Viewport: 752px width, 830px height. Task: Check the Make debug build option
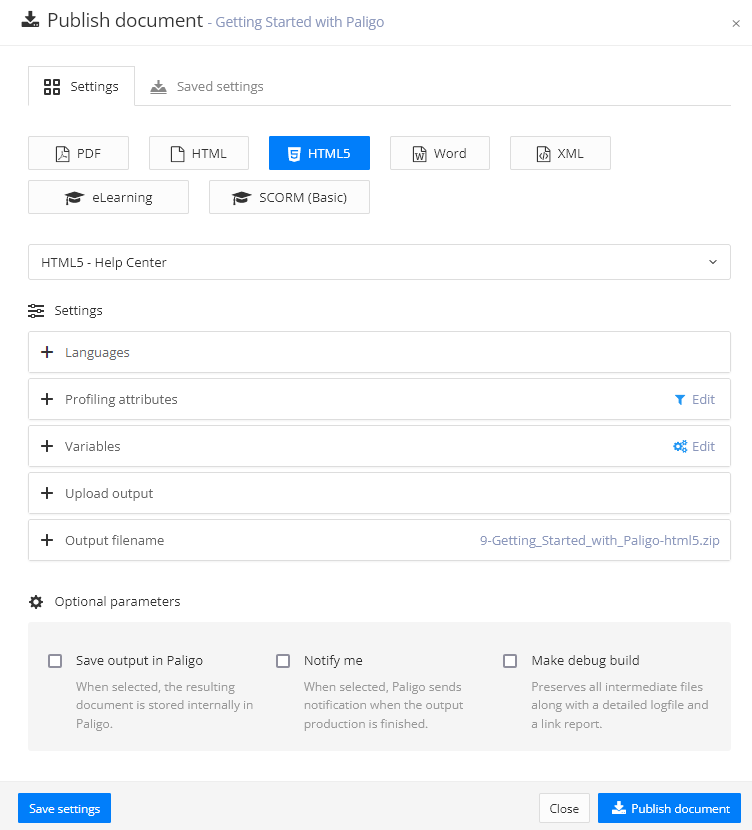click(510, 661)
